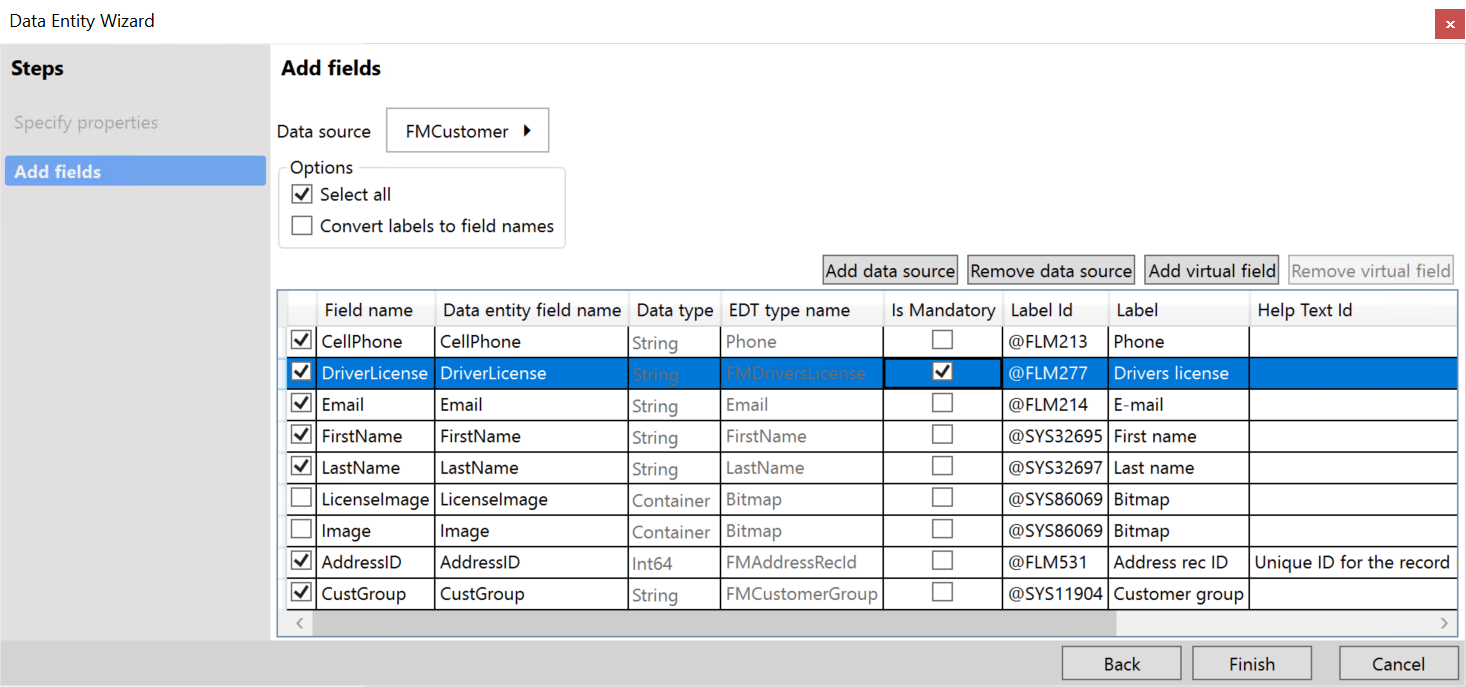Mark Email field as mandatory

942,404
